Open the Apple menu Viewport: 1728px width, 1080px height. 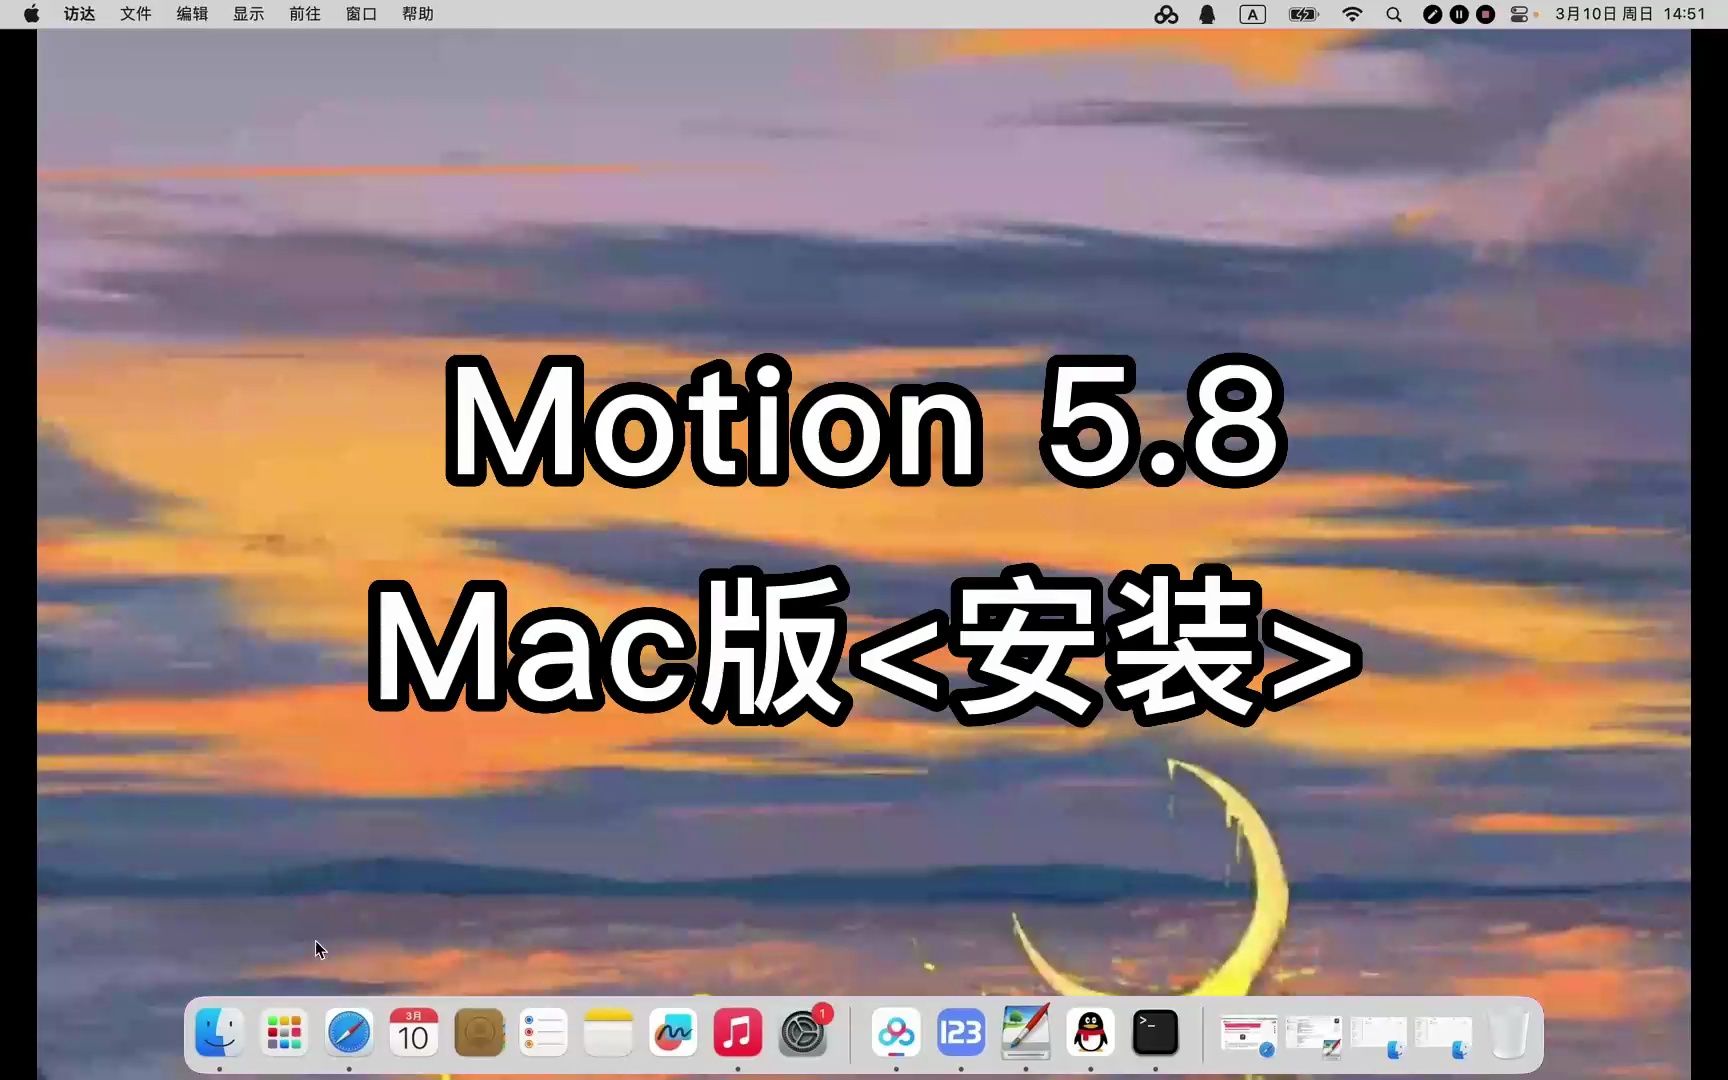pos(32,14)
